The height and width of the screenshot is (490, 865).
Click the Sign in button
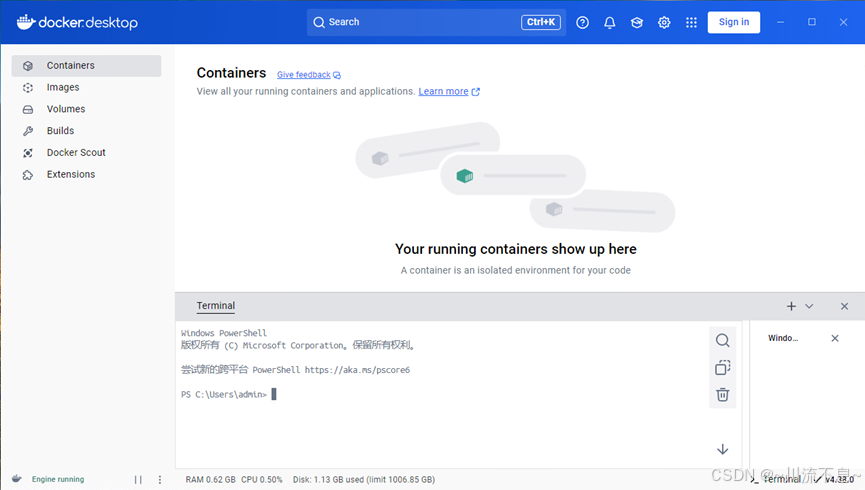point(734,22)
